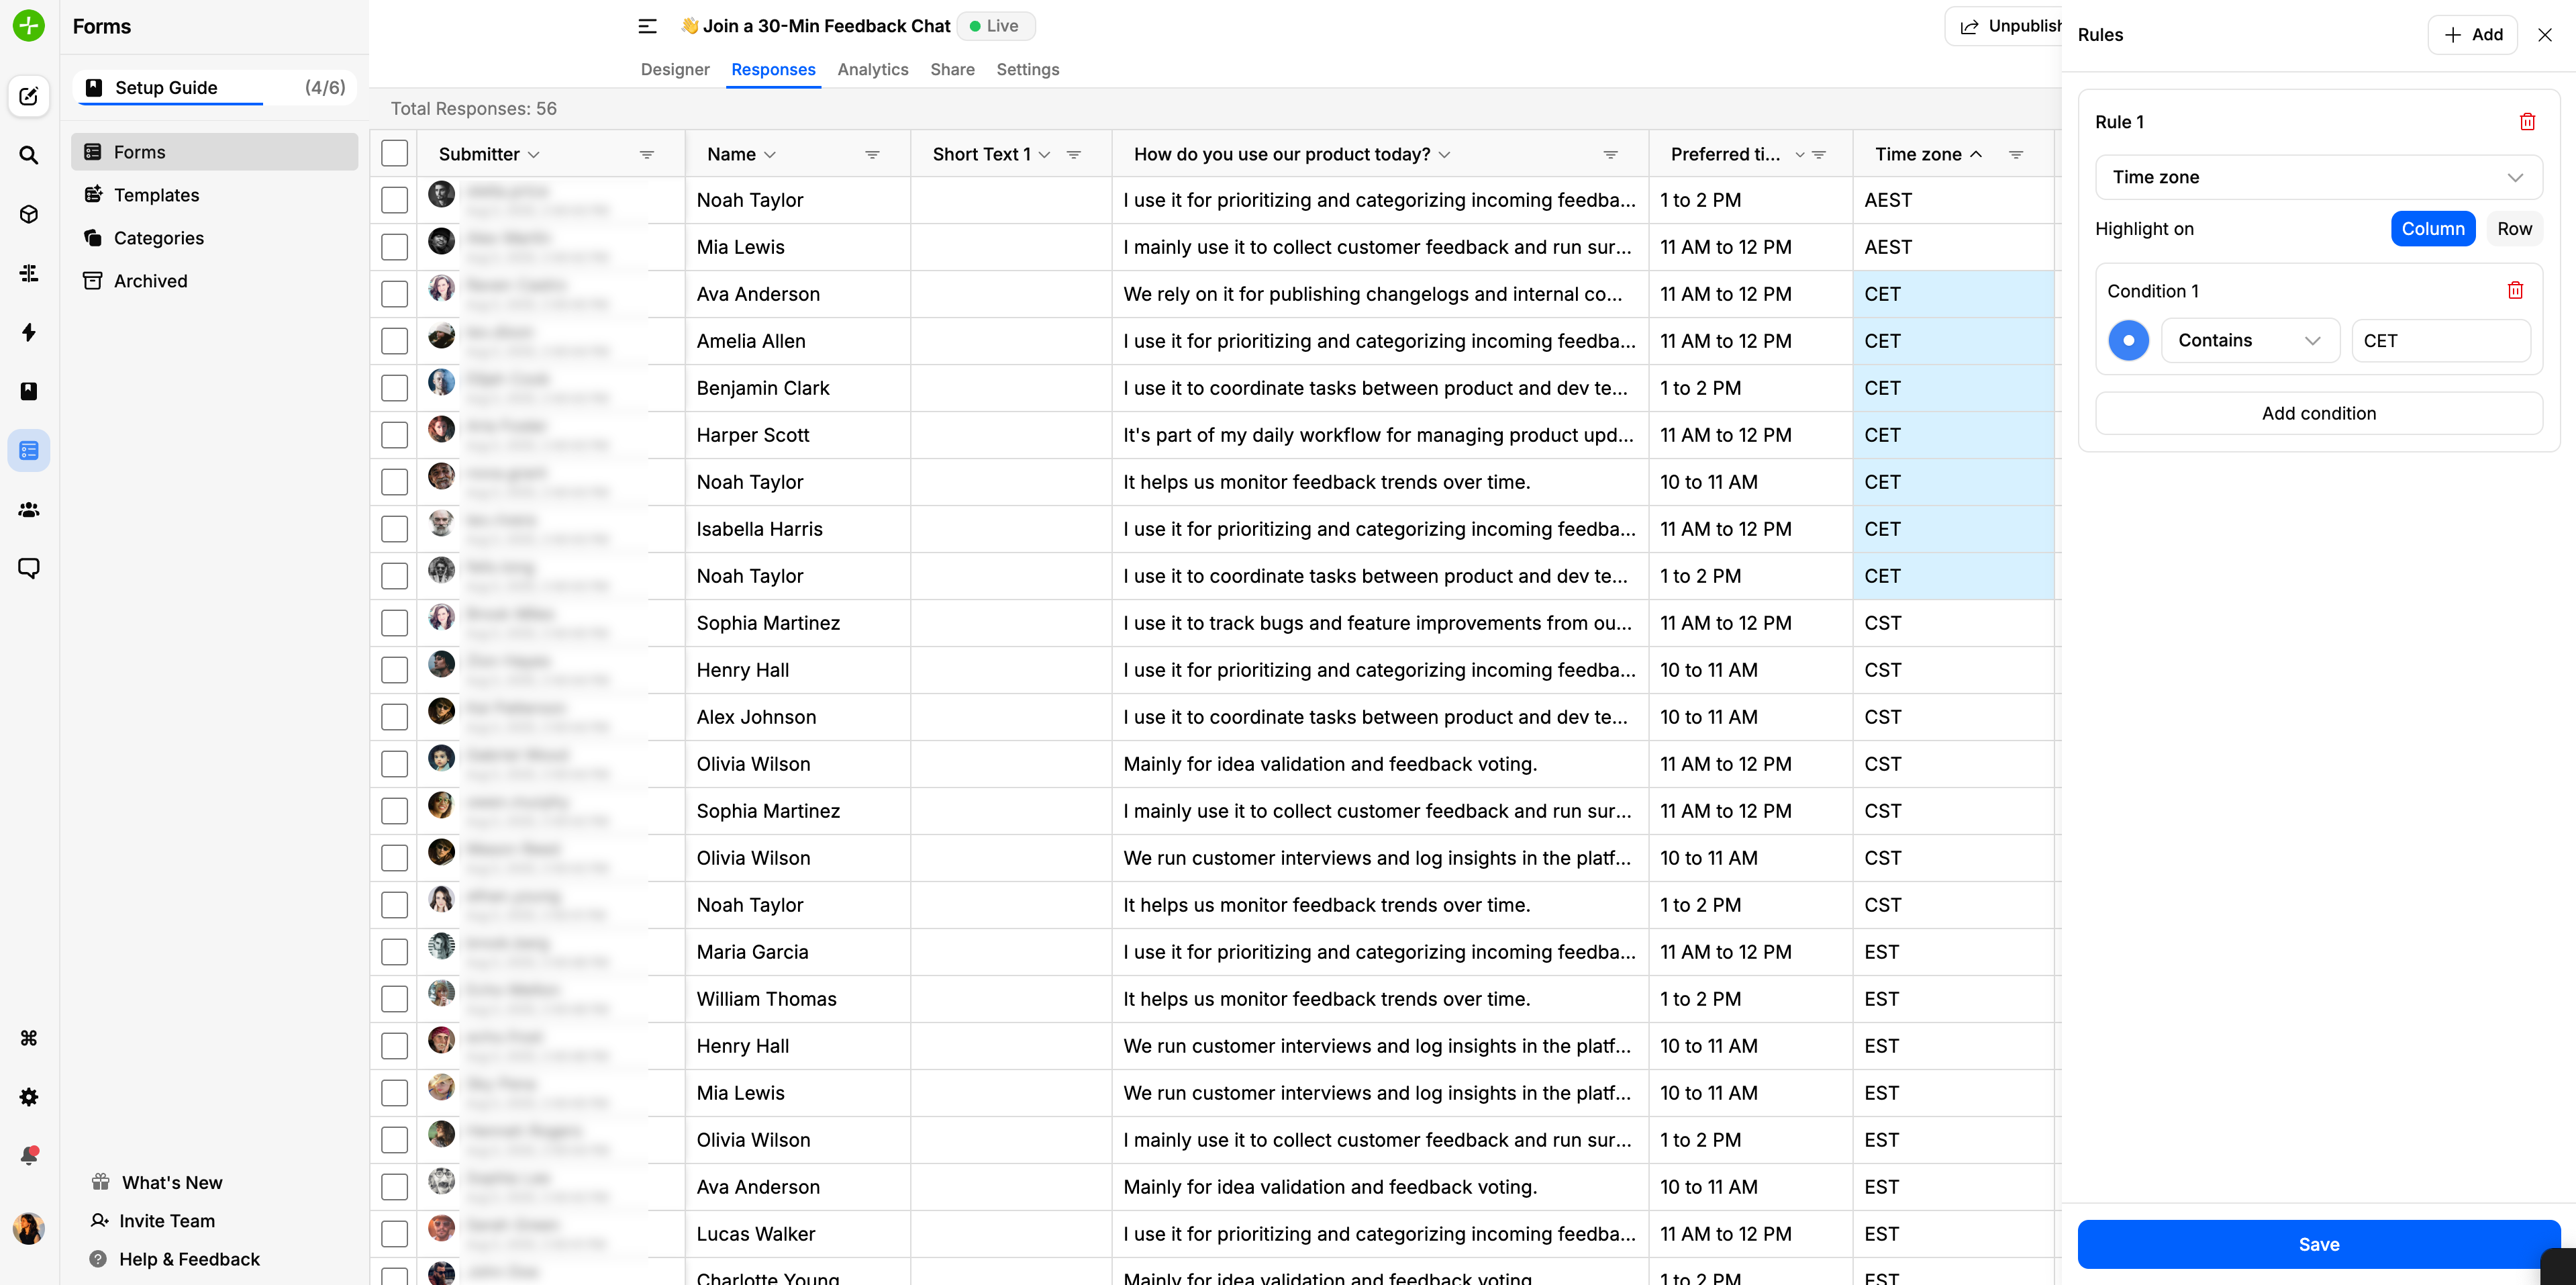2576x1285 pixels.
Task: Open the Setup Guide progress item
Action: click(215, 88)
